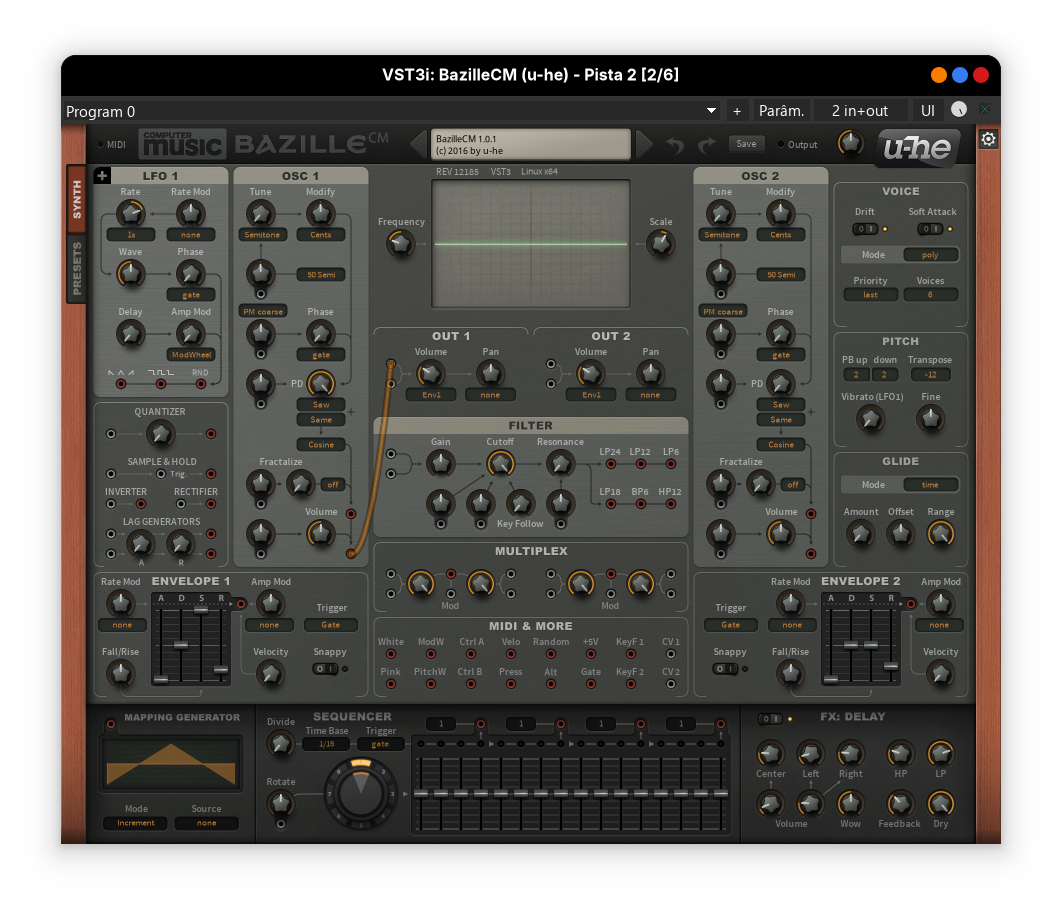This screenshot has width=1062, height=911.
Task: Click the Envelope 1 Decay slider
Action: [181, 645]
